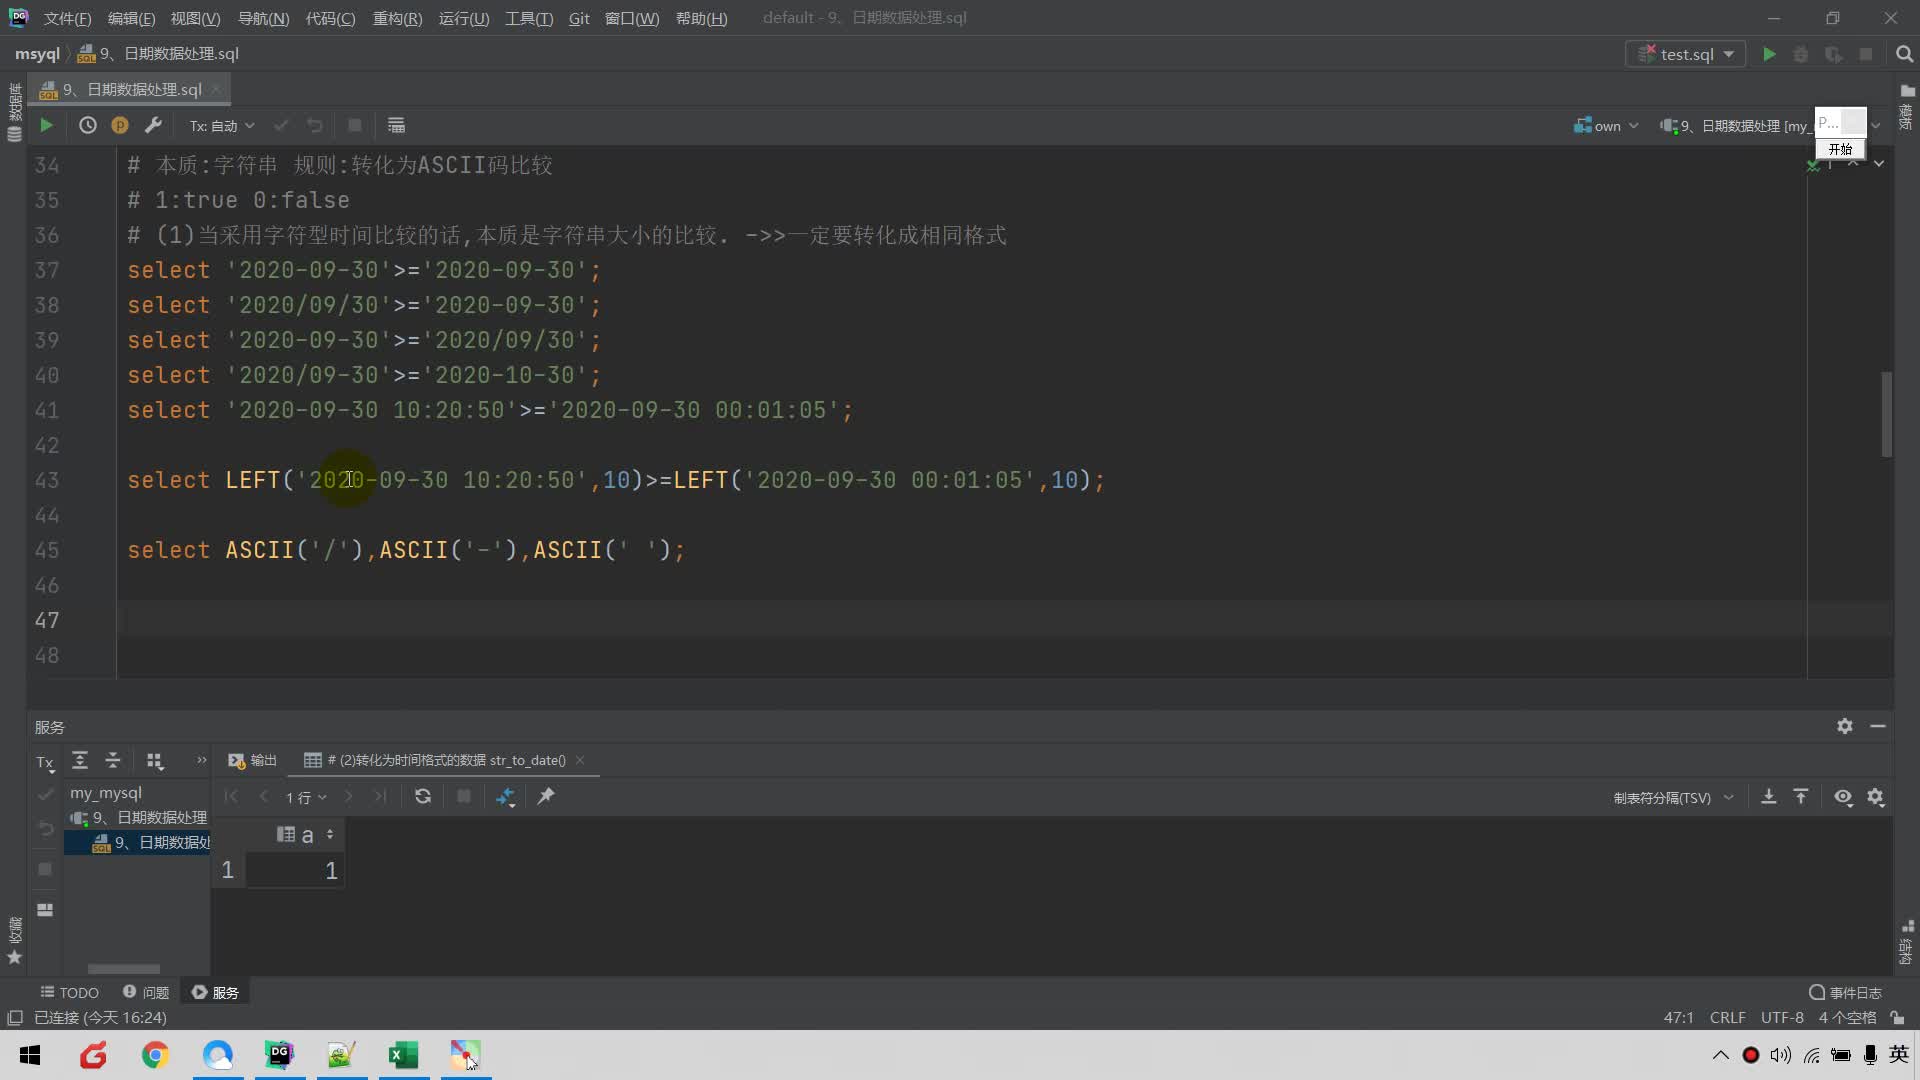
Task: Open the 服务 services tool window button
Action: 215,992
